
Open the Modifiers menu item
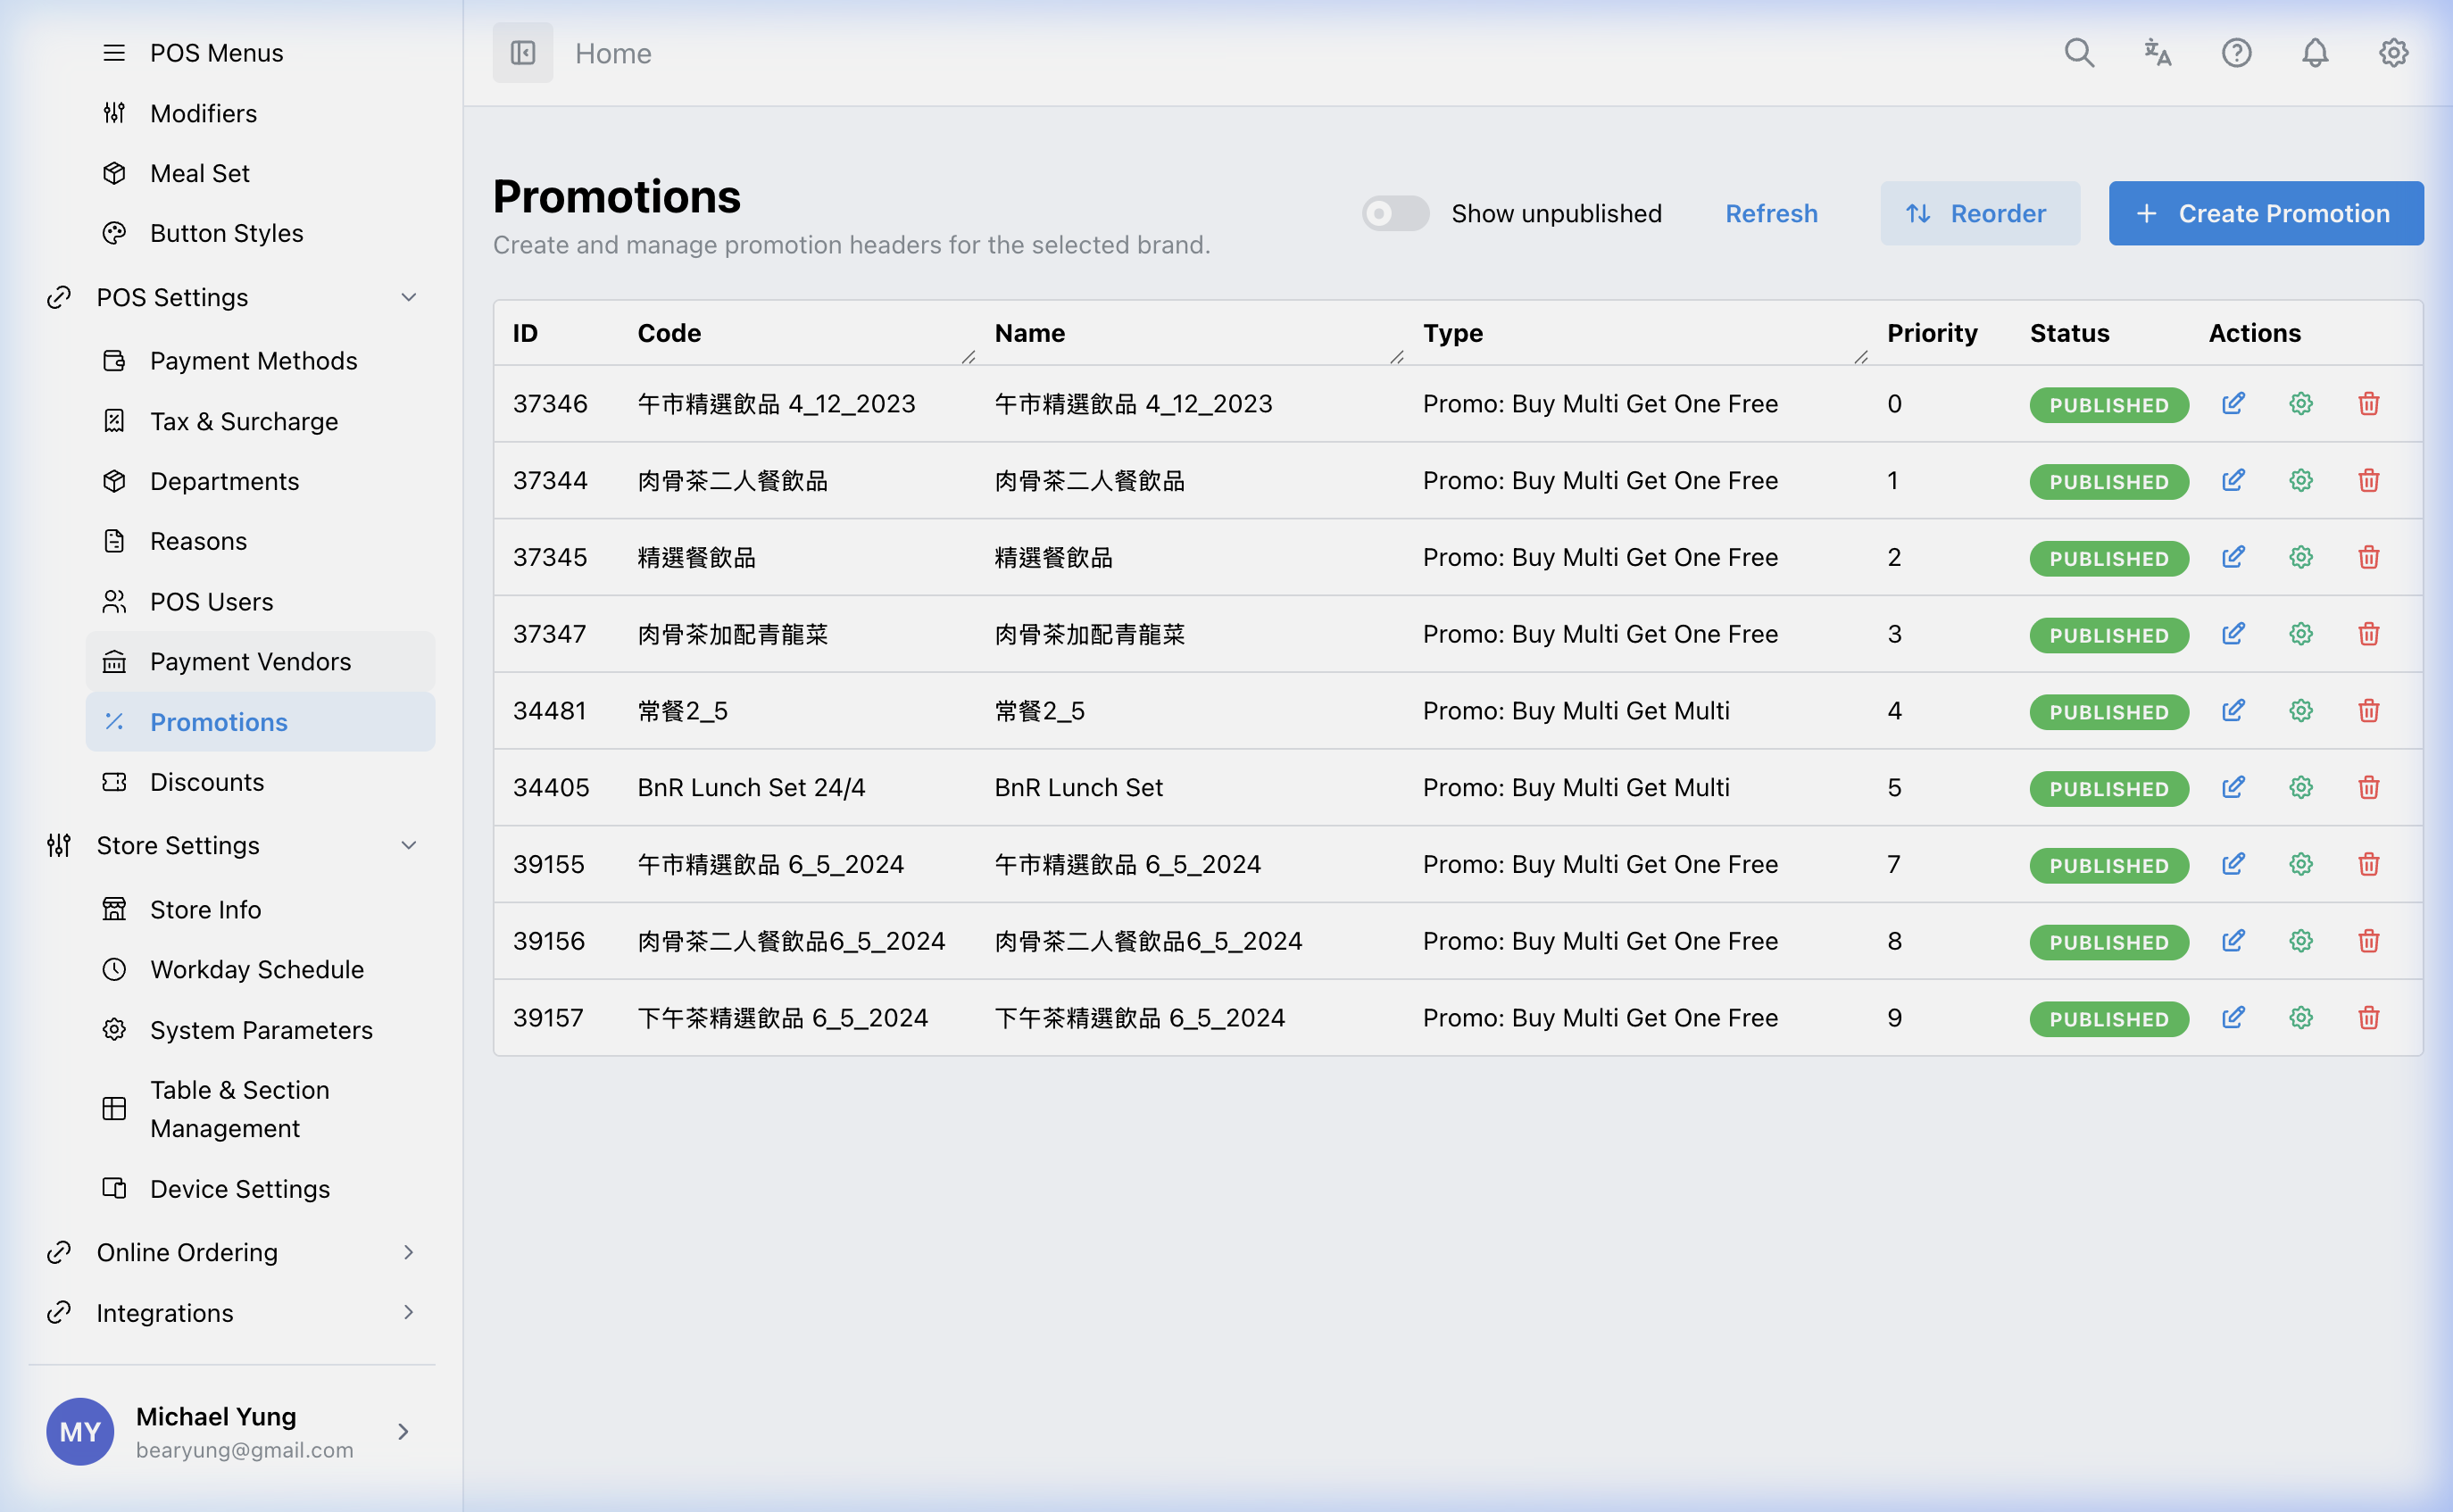click(x=204, y=113)
